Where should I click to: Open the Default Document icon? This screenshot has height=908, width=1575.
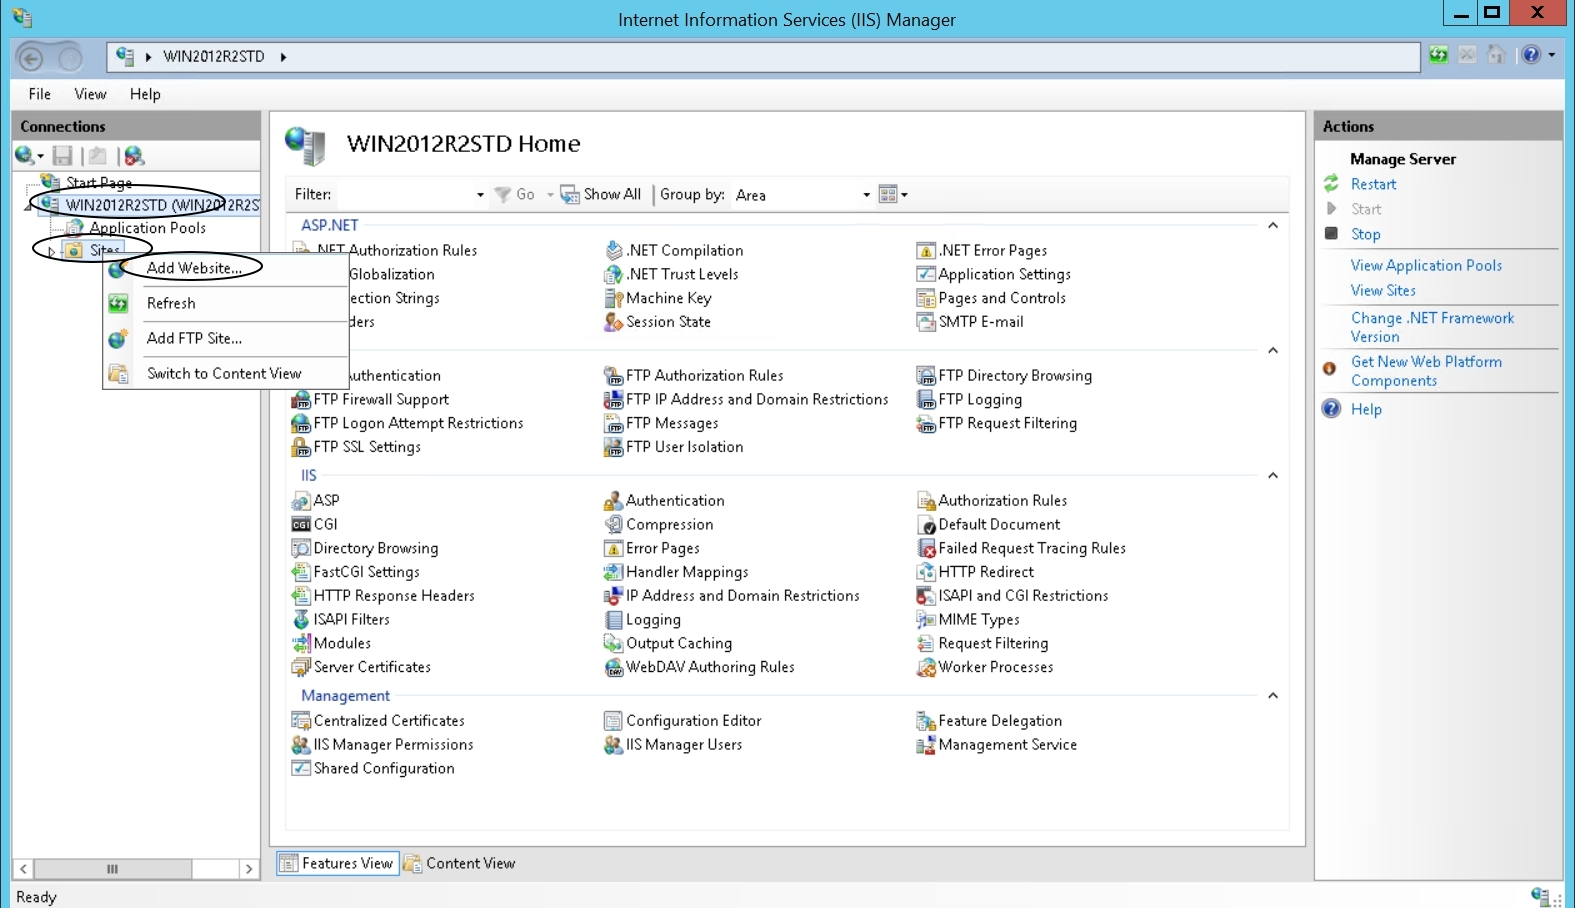coord(926,524)
